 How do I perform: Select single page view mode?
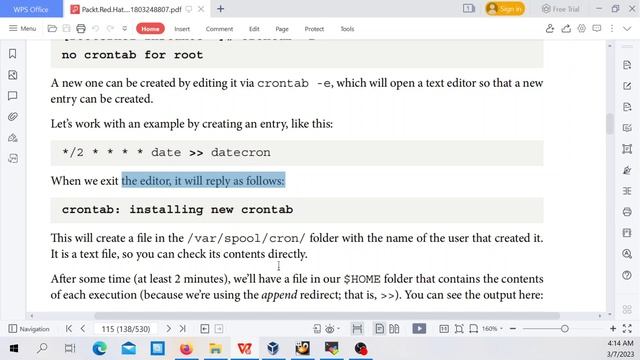380,329
